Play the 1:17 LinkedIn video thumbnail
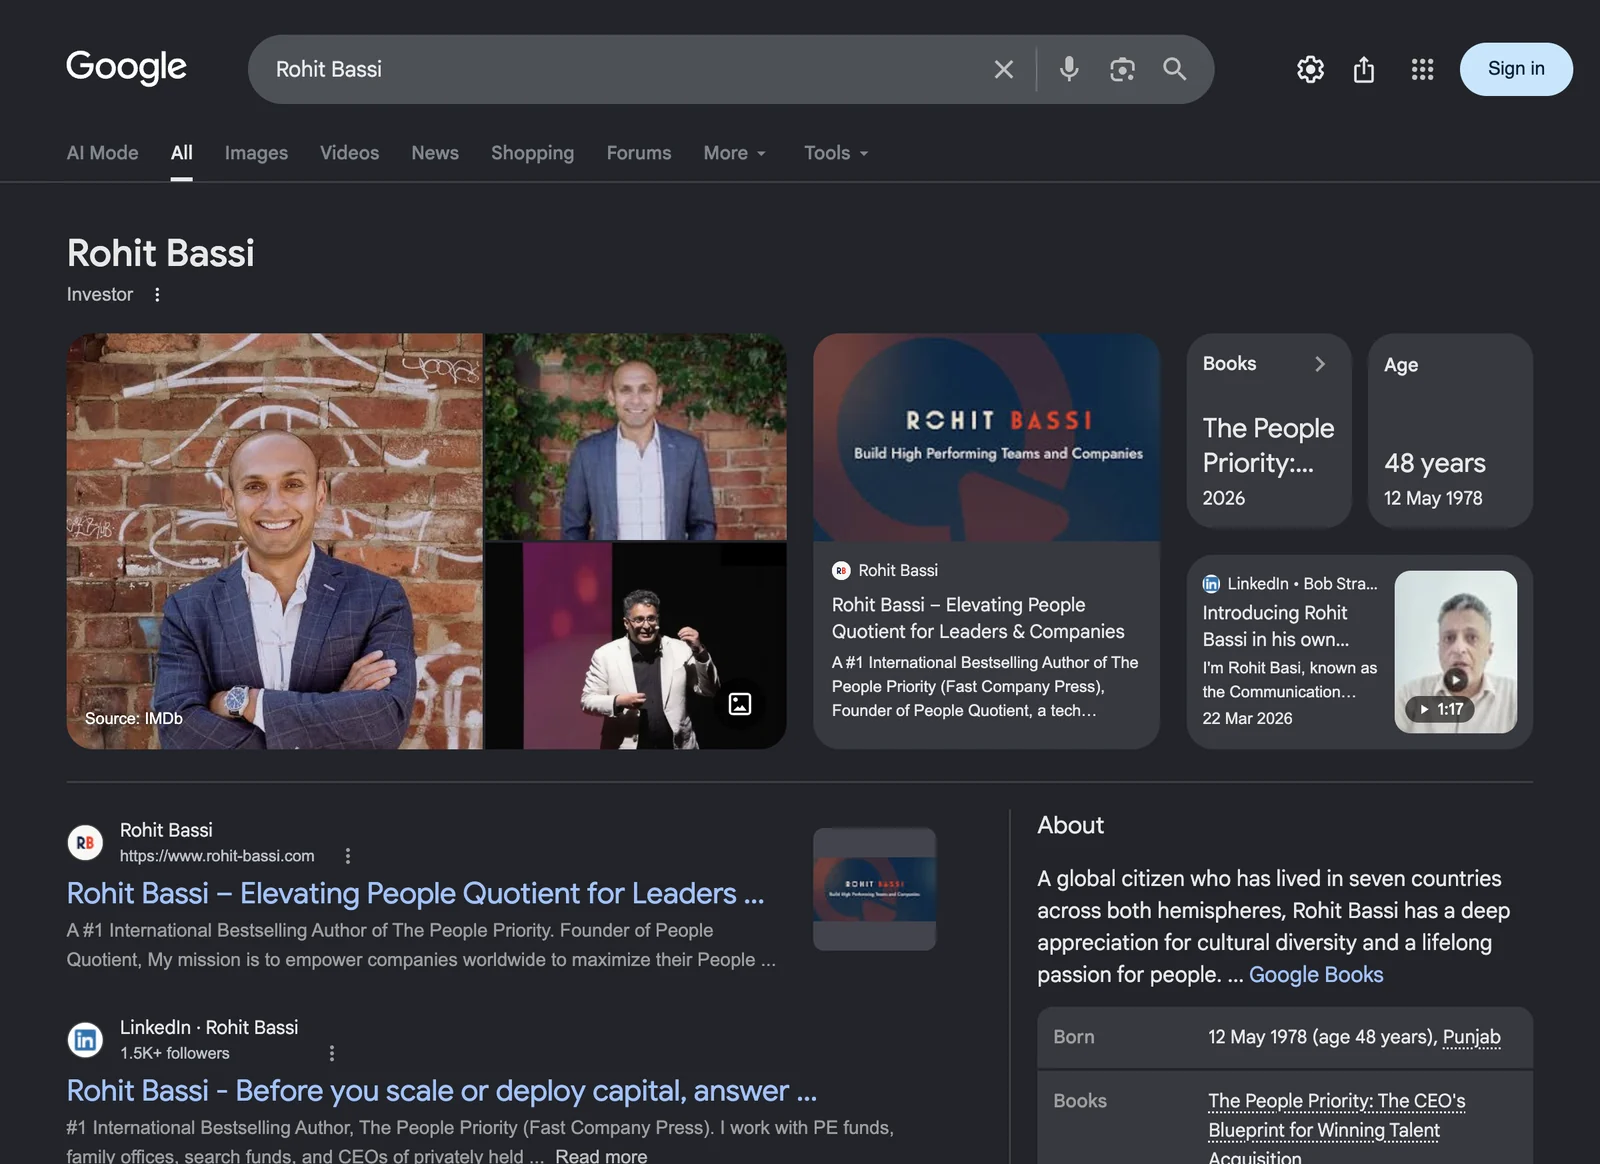1600x1164 pixels. tap(1455, 652)
